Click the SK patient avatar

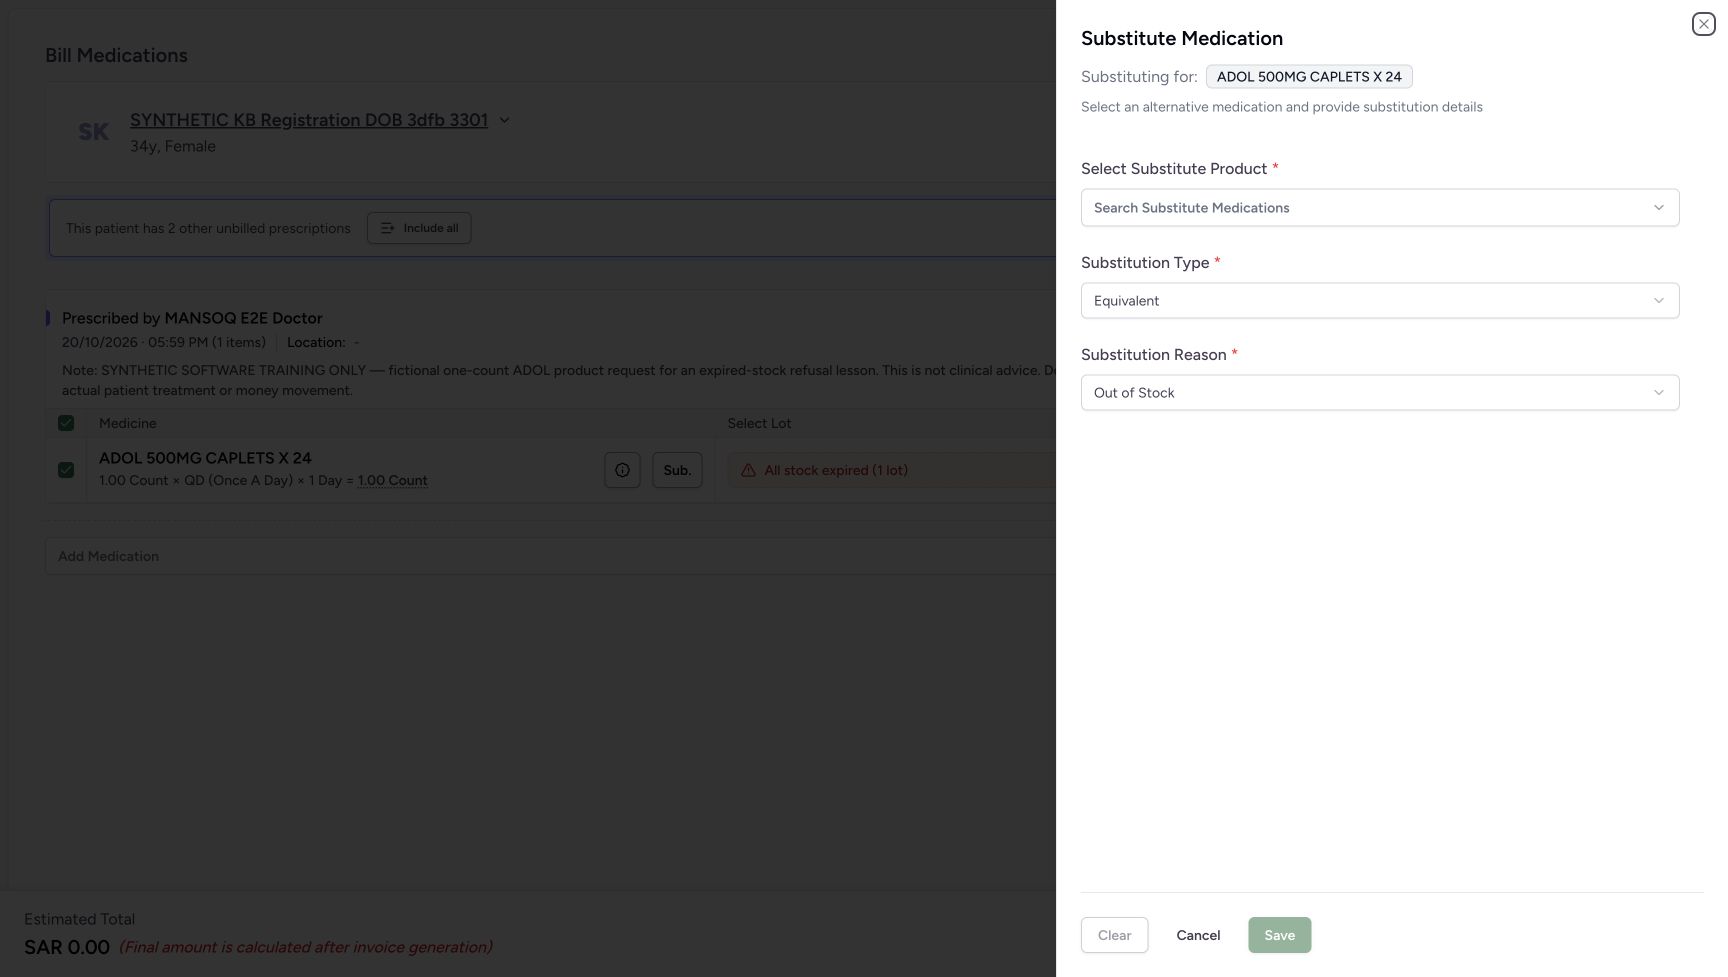click(93, 132)
